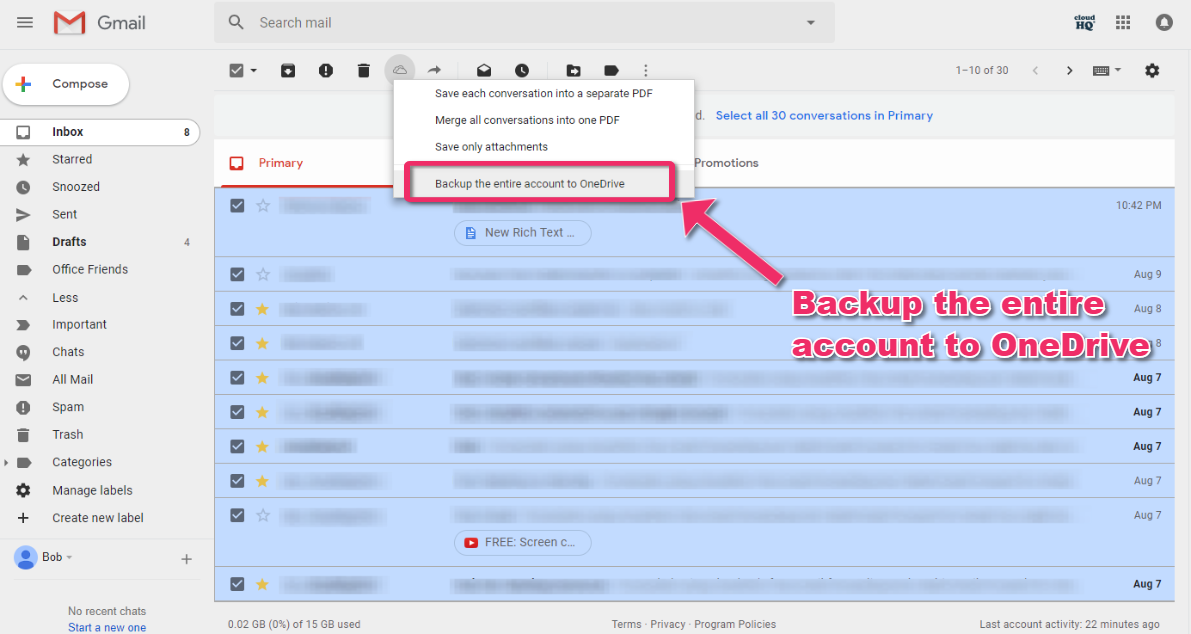Screen dimensions: 1191x634
Task: Open the settings gear
Action: click(x=1152, y=71)
